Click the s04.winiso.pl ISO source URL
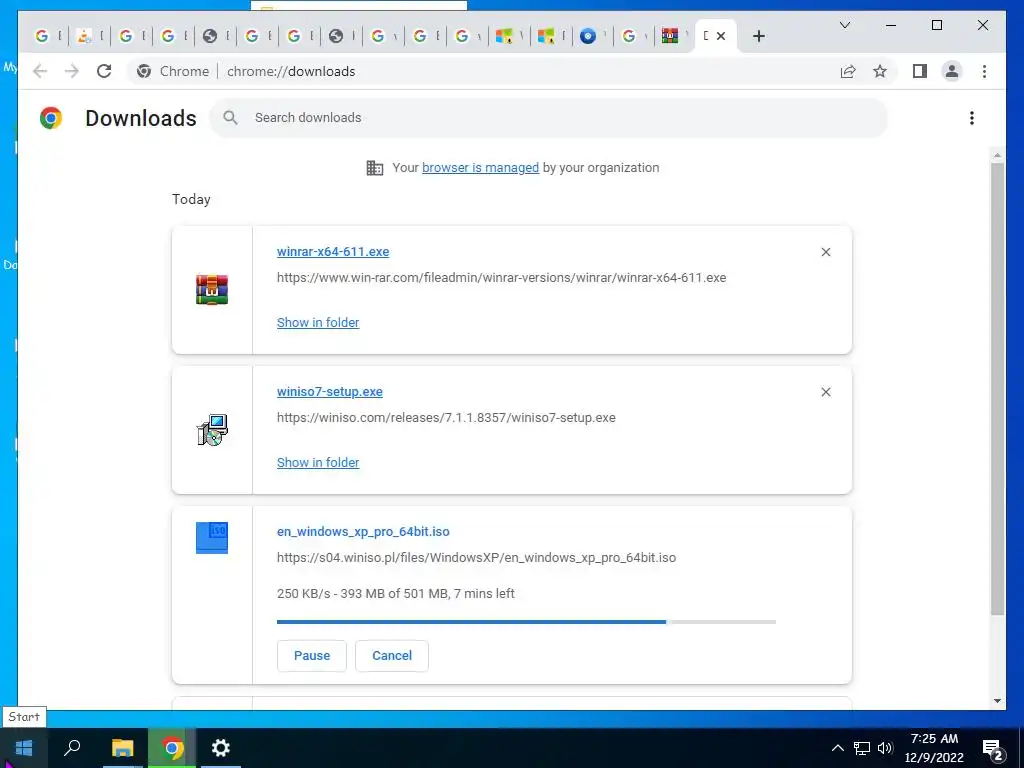This screenshot has width=1024, height=768. (x=476, y=558)
